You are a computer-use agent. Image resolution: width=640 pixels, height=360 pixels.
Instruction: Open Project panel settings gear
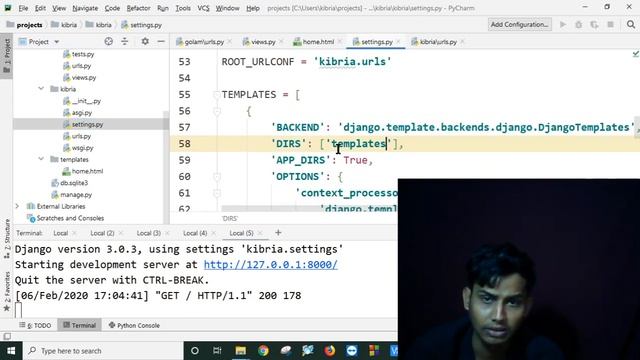(x=145, y=41)
